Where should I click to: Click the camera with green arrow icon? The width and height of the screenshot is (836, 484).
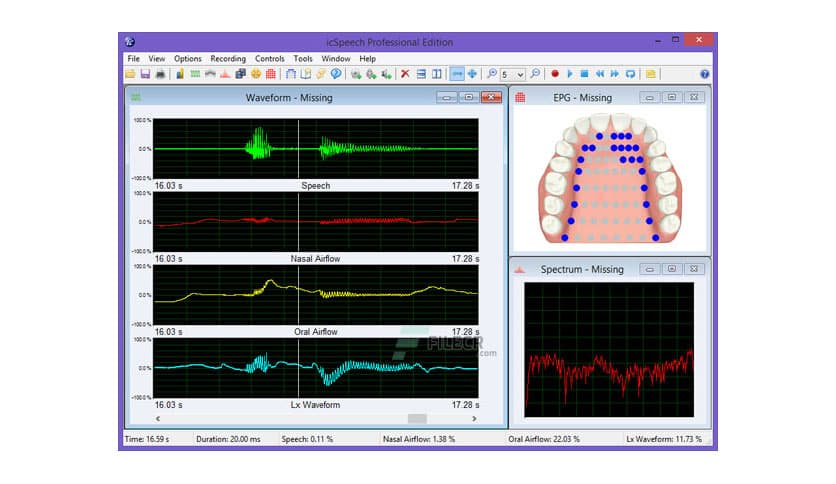[356, 74]
